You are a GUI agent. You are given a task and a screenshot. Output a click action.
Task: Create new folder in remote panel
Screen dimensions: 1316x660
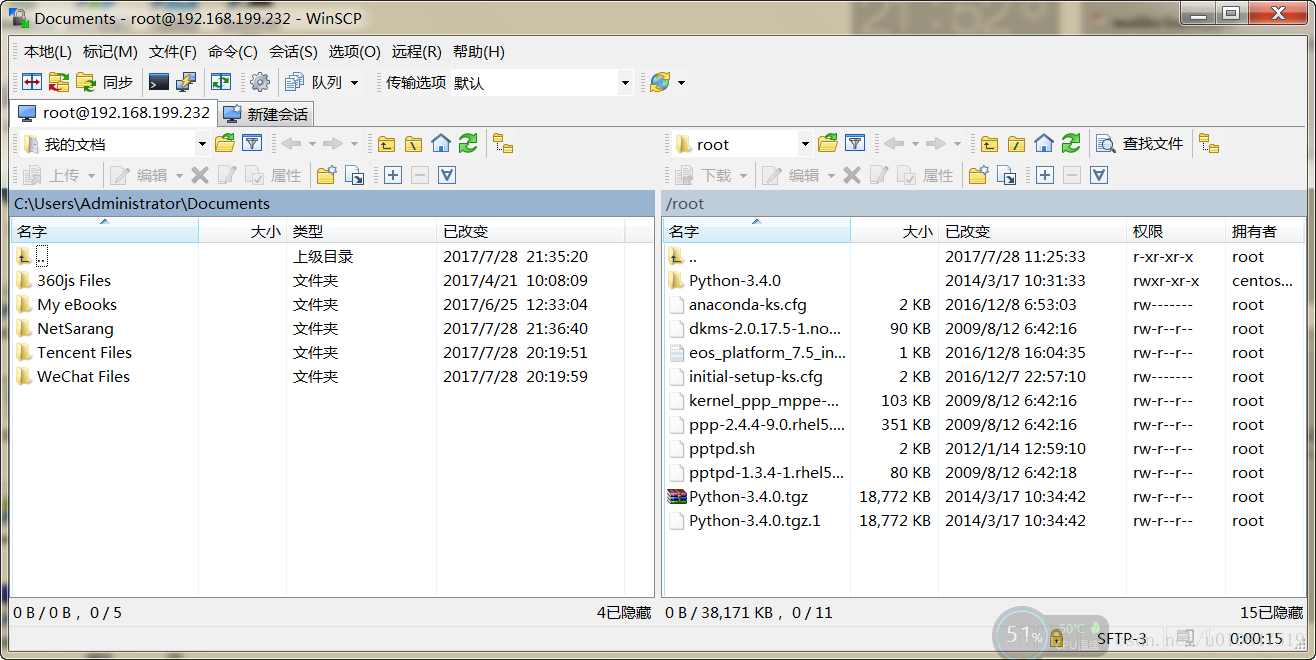coord(979,175)
